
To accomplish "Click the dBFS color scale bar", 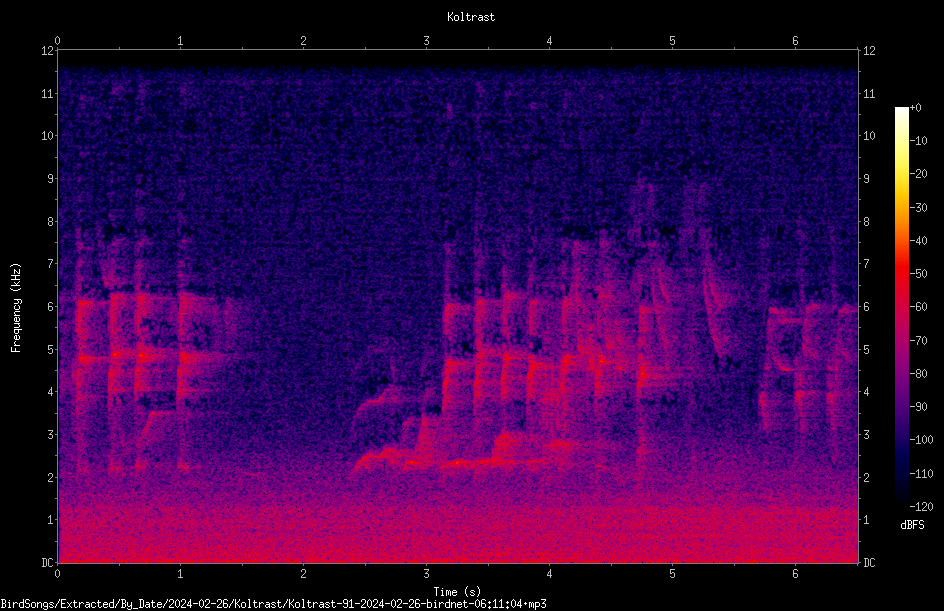I will (901, 307).
